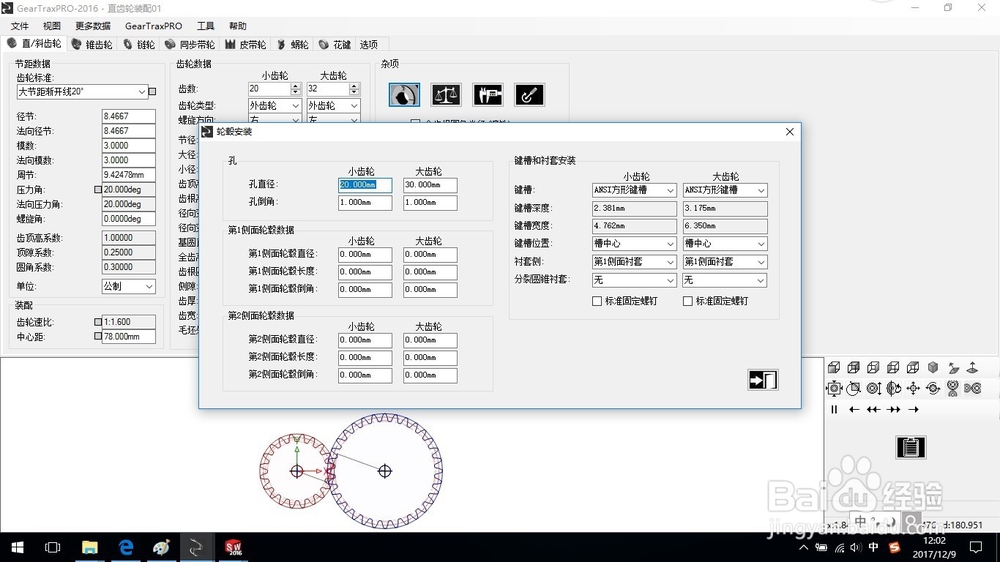Image resolution: width=1000 pixels, height=562 pixels.
Task: Switch to the 同步带轮 tab
Action: tap(190, 44)
